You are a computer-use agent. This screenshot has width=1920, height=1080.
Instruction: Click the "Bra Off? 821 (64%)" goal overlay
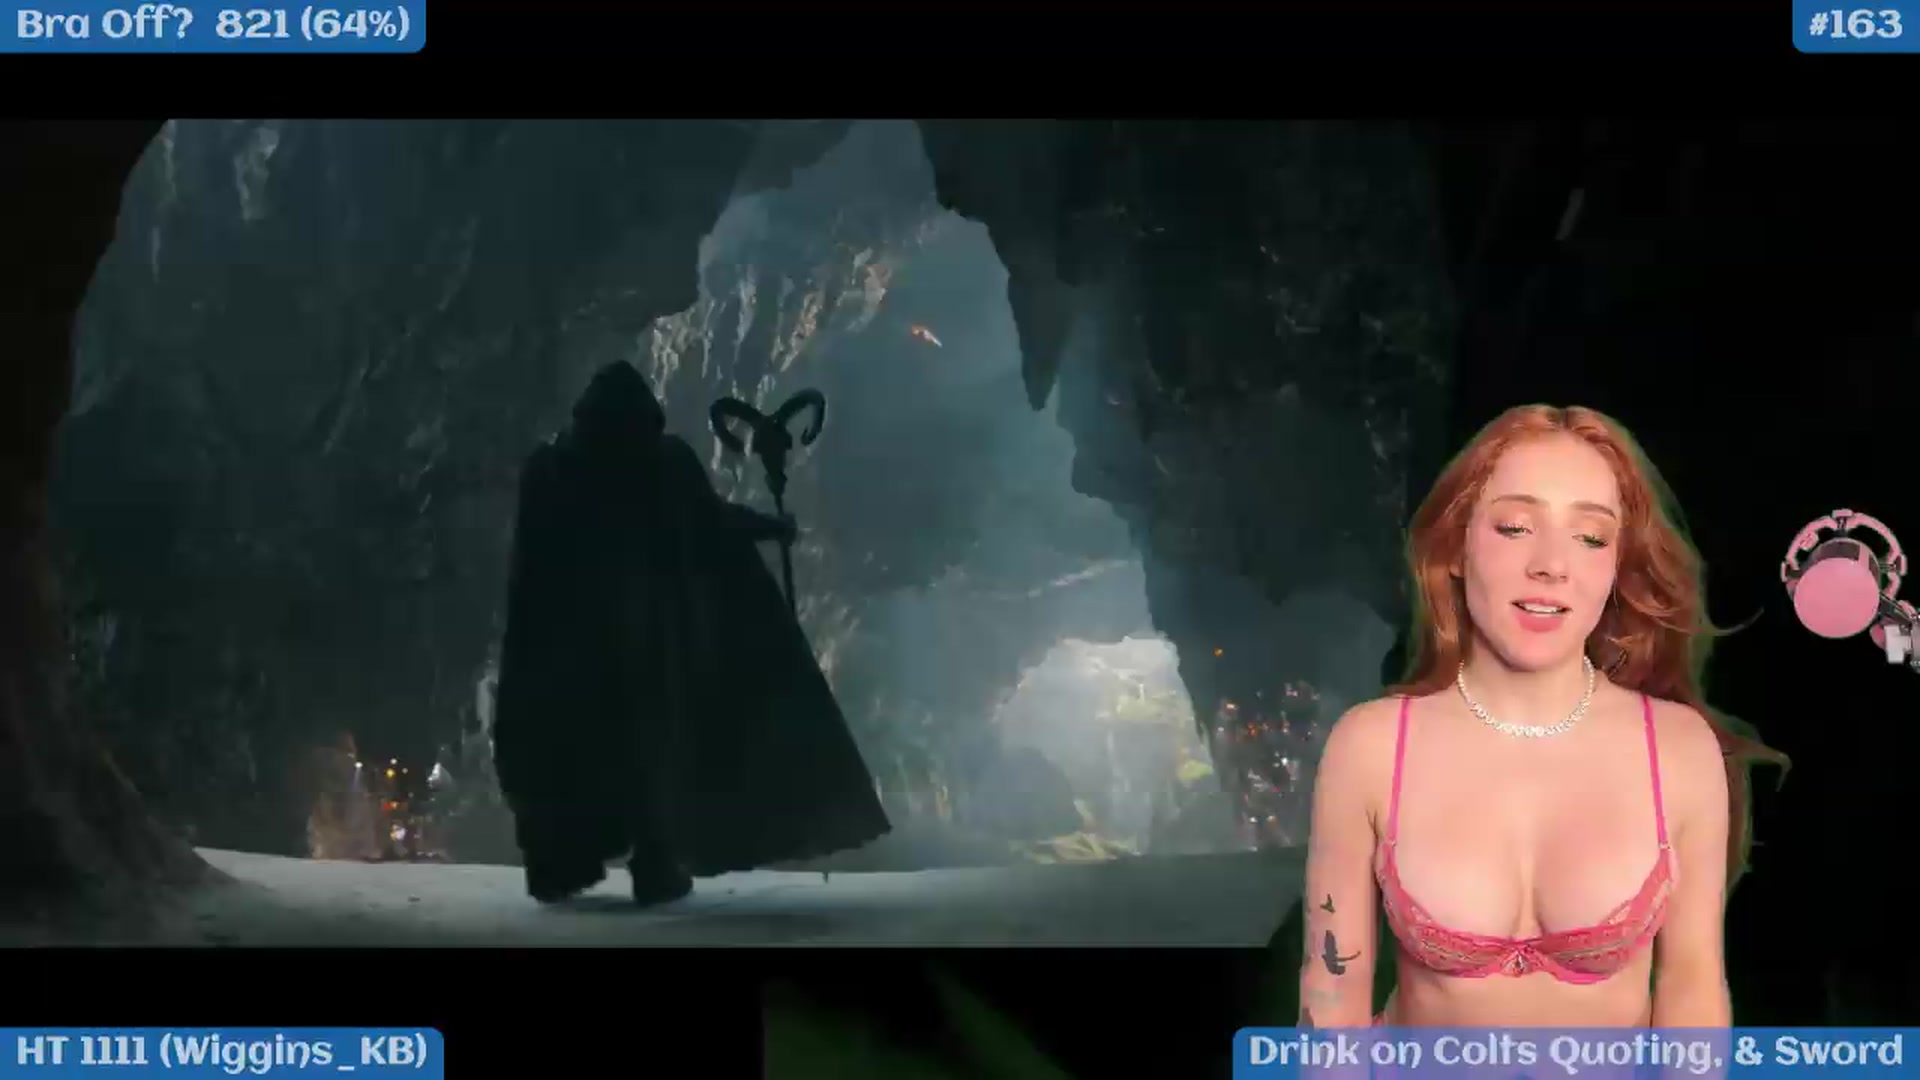212,25
